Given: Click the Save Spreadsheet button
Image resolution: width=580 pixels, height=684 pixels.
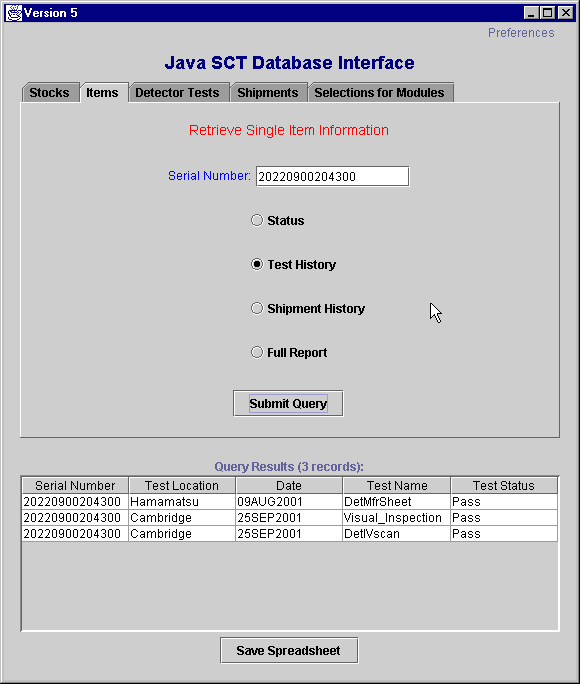Looking at the screenshot, I should pos(289,650).
